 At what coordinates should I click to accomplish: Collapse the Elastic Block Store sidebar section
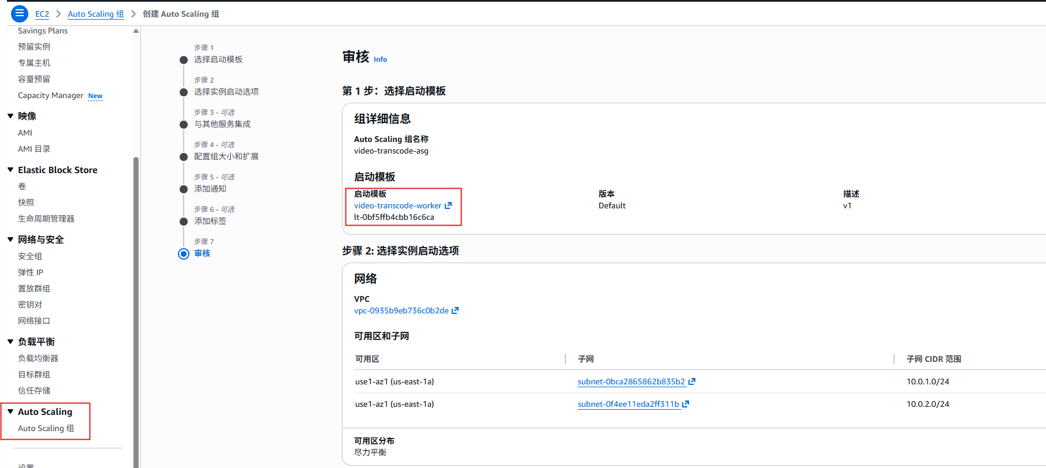click(x=10, y=170)
